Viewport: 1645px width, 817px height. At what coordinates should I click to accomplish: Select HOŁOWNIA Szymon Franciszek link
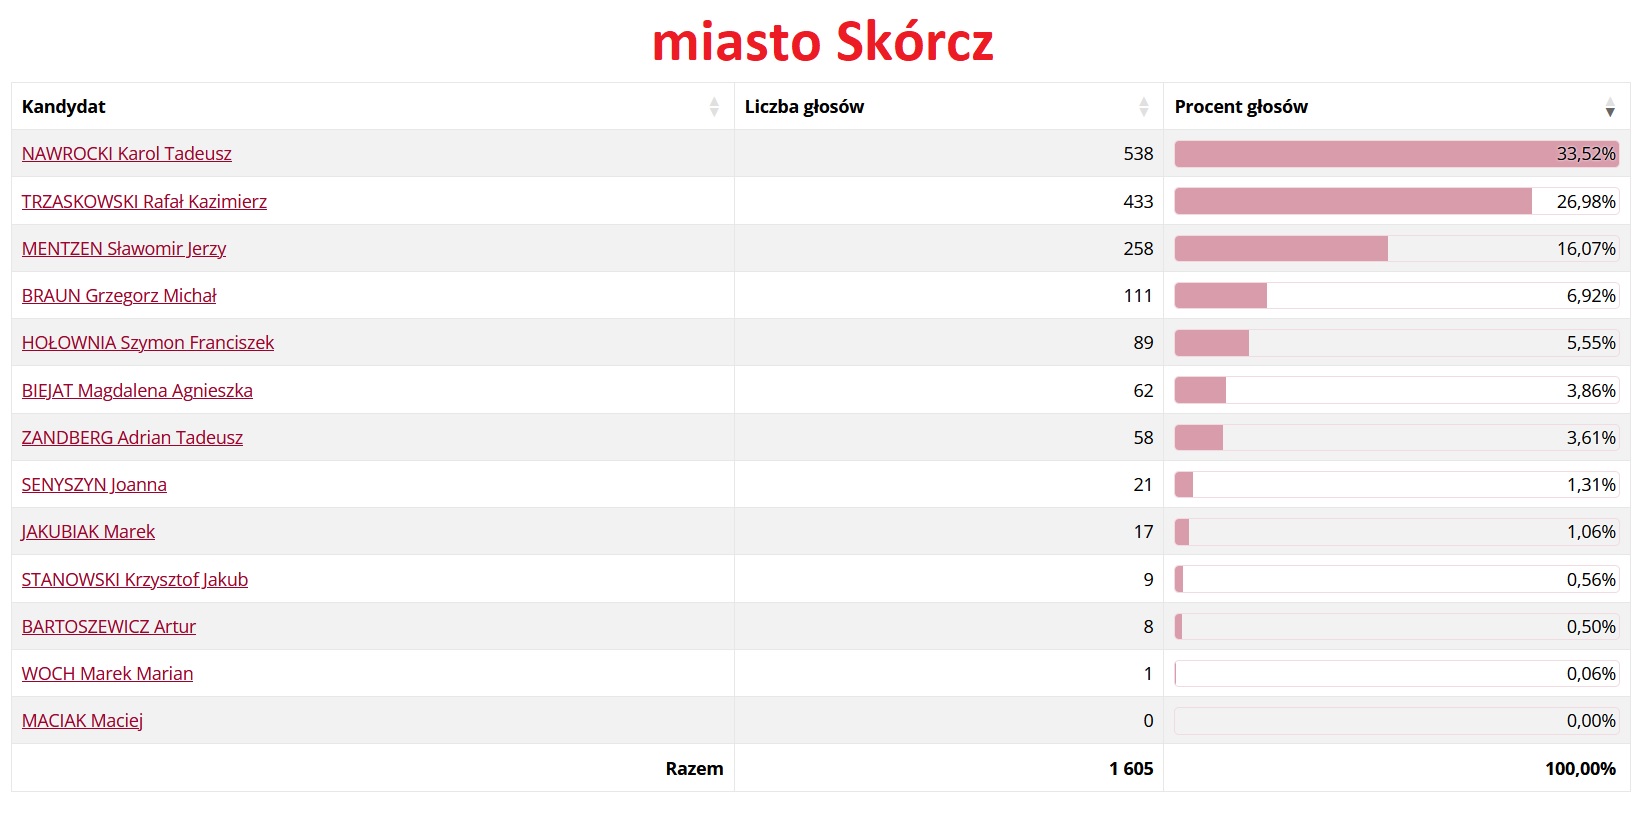click(148, 343)
